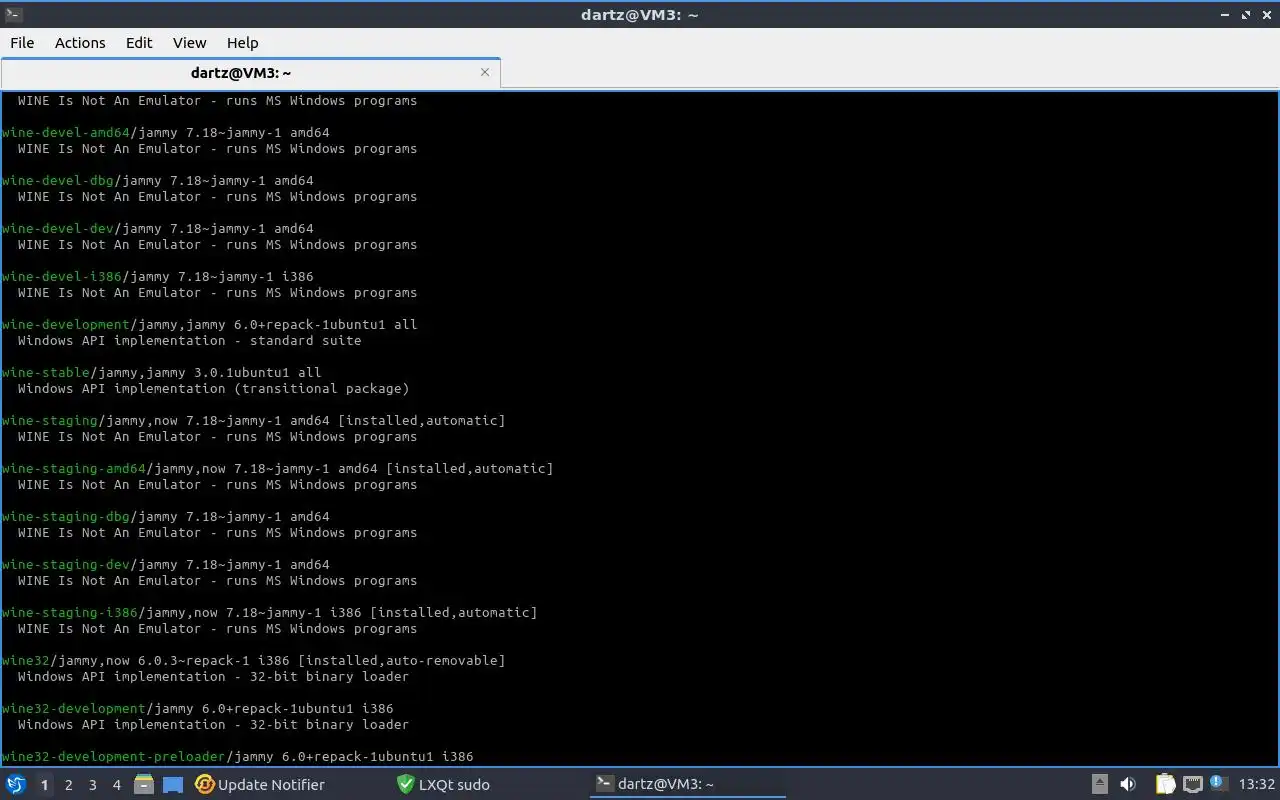Click wine-staging-i386 package name

(70, 613)
